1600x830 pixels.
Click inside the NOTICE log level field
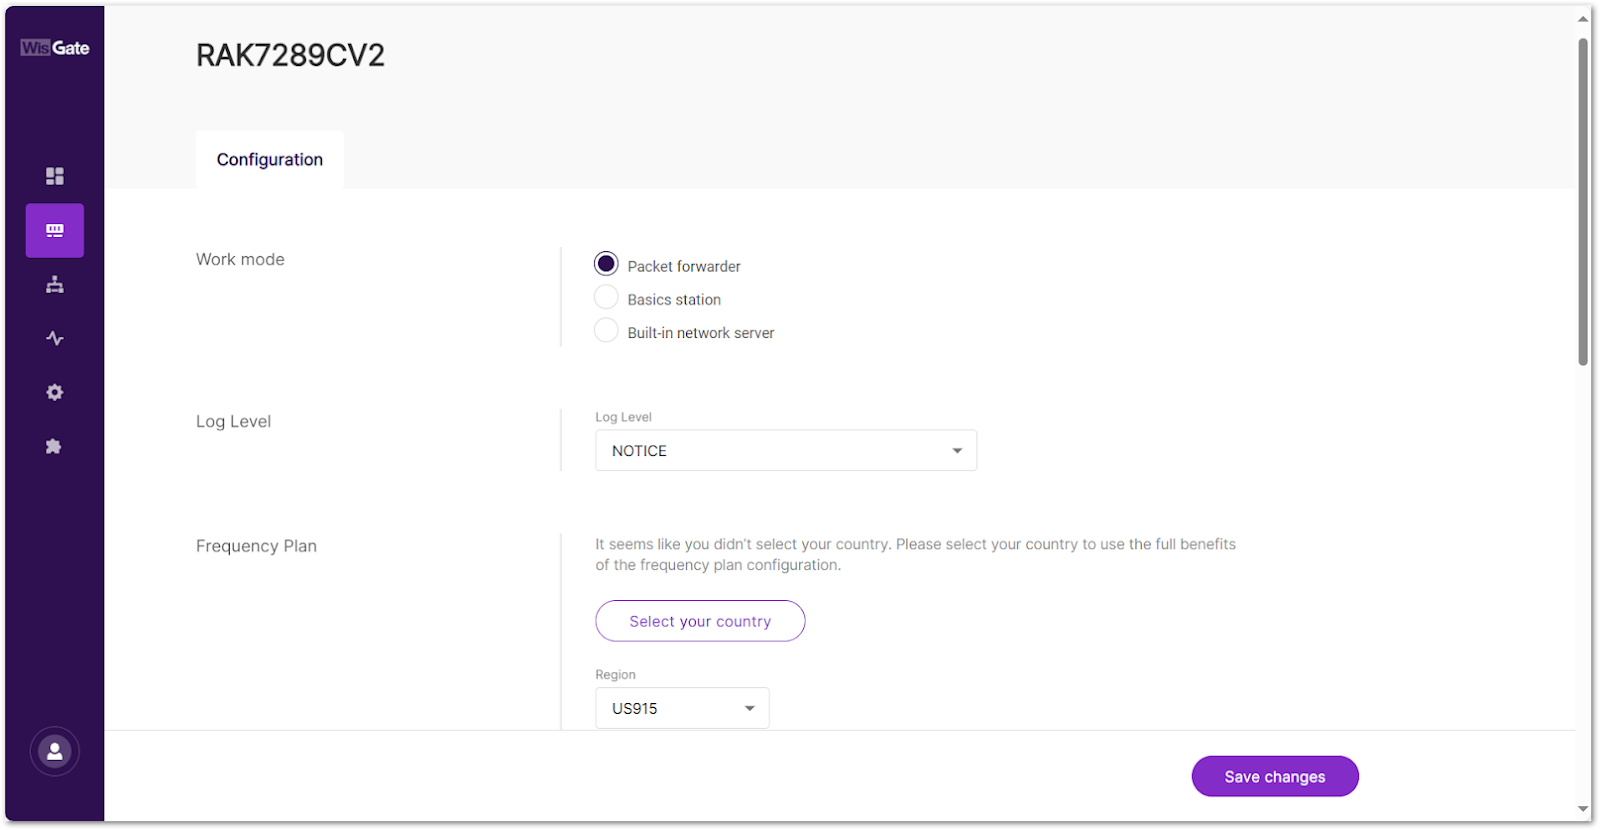coord(700,450)
